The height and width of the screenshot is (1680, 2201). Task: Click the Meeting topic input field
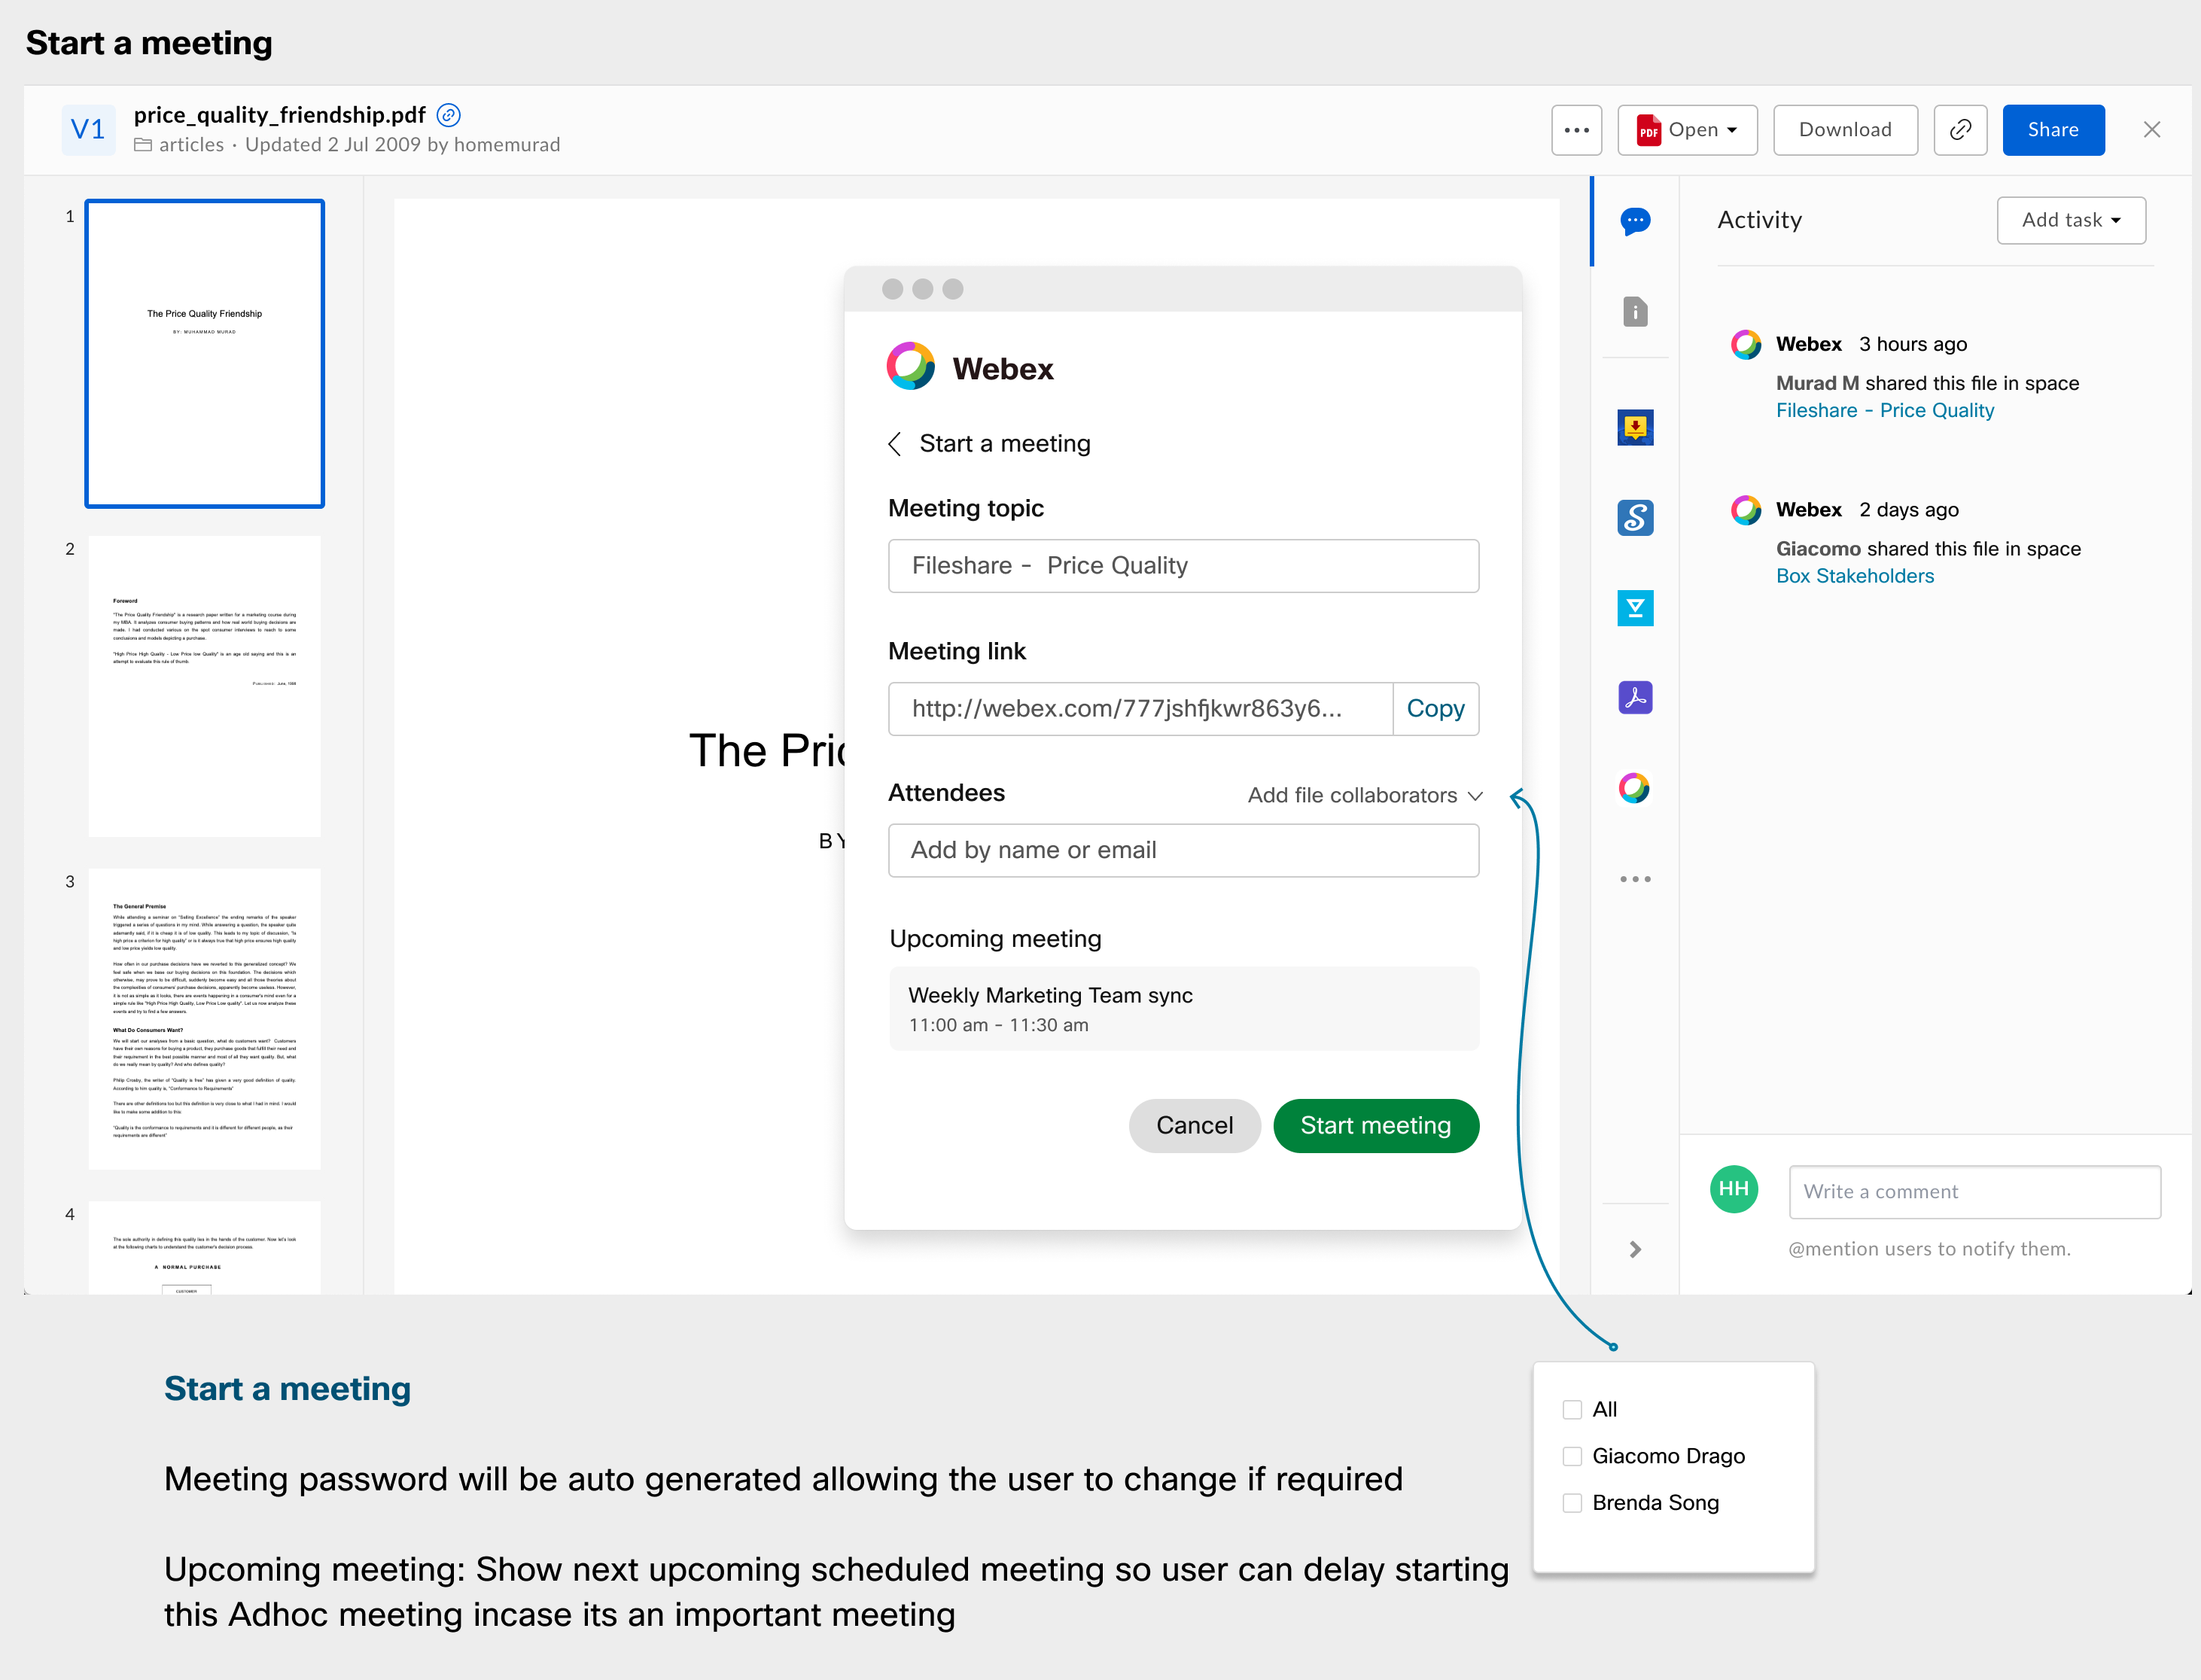pos(1183,566)
